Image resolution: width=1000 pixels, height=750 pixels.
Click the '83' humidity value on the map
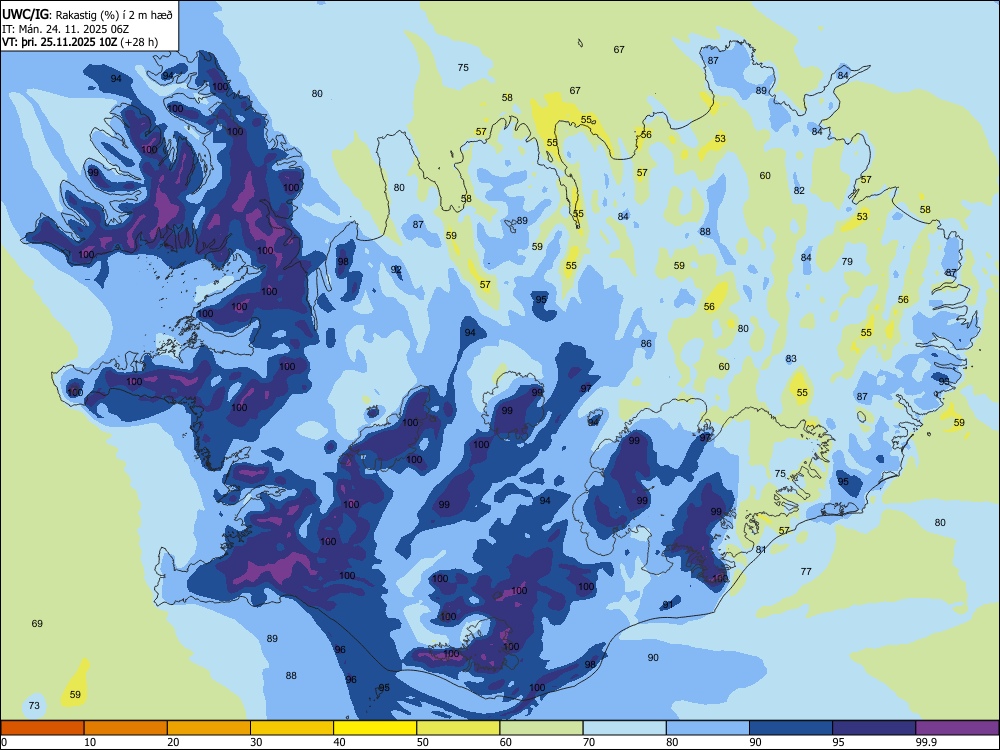[x=791, y=358]
